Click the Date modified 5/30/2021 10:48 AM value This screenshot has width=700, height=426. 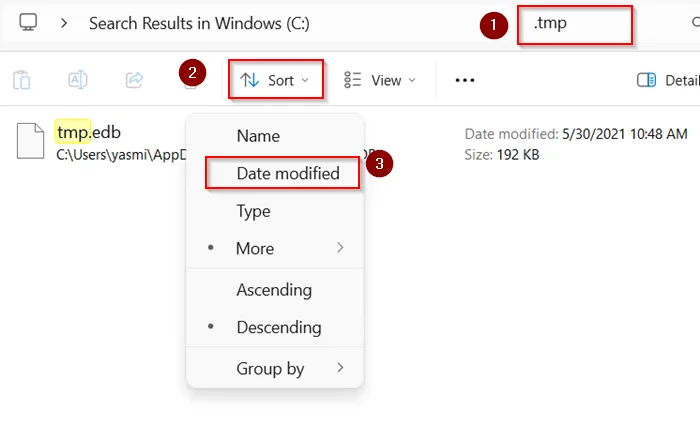(x=625, y=134)
